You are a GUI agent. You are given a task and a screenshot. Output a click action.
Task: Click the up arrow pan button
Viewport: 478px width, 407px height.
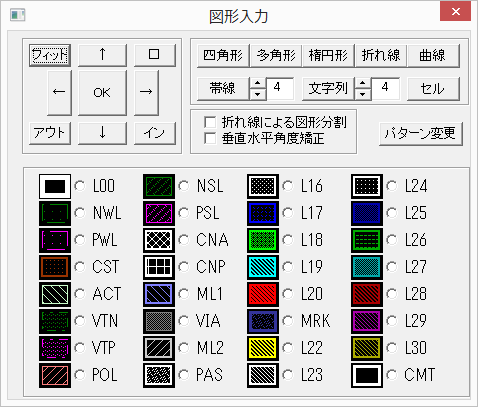tap(102, 55)
